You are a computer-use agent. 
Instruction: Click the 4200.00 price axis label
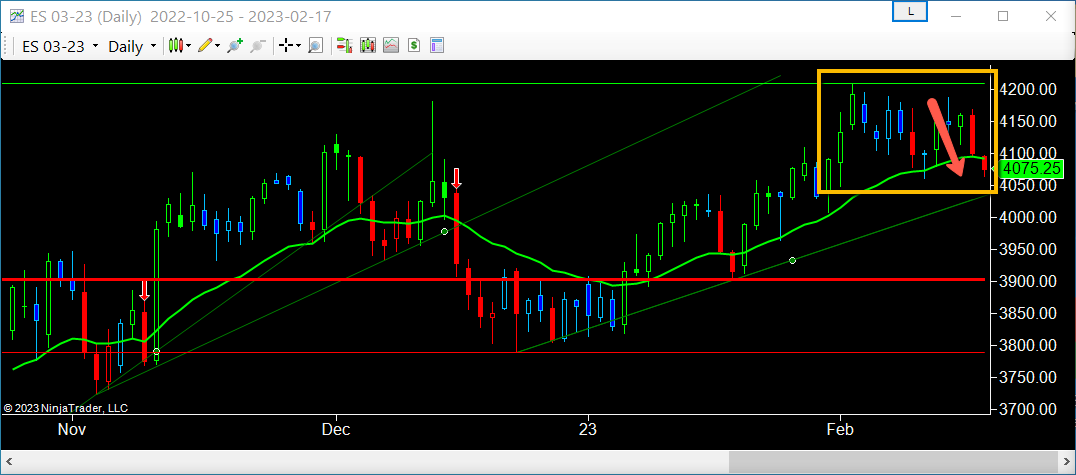coord(1027,89)
